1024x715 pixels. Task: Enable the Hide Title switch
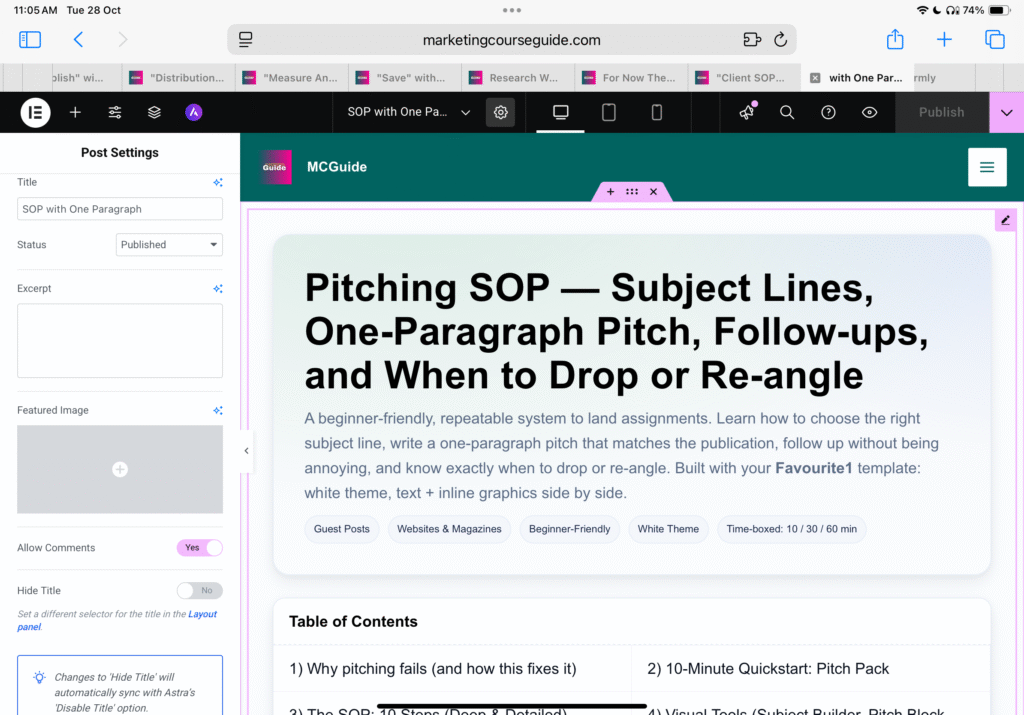coord(199,591)
